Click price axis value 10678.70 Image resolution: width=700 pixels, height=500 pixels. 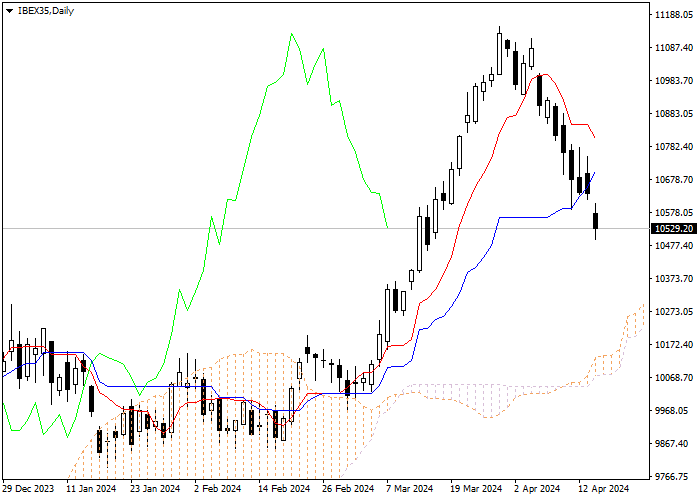pyautogui.click(x=674, y=180)
